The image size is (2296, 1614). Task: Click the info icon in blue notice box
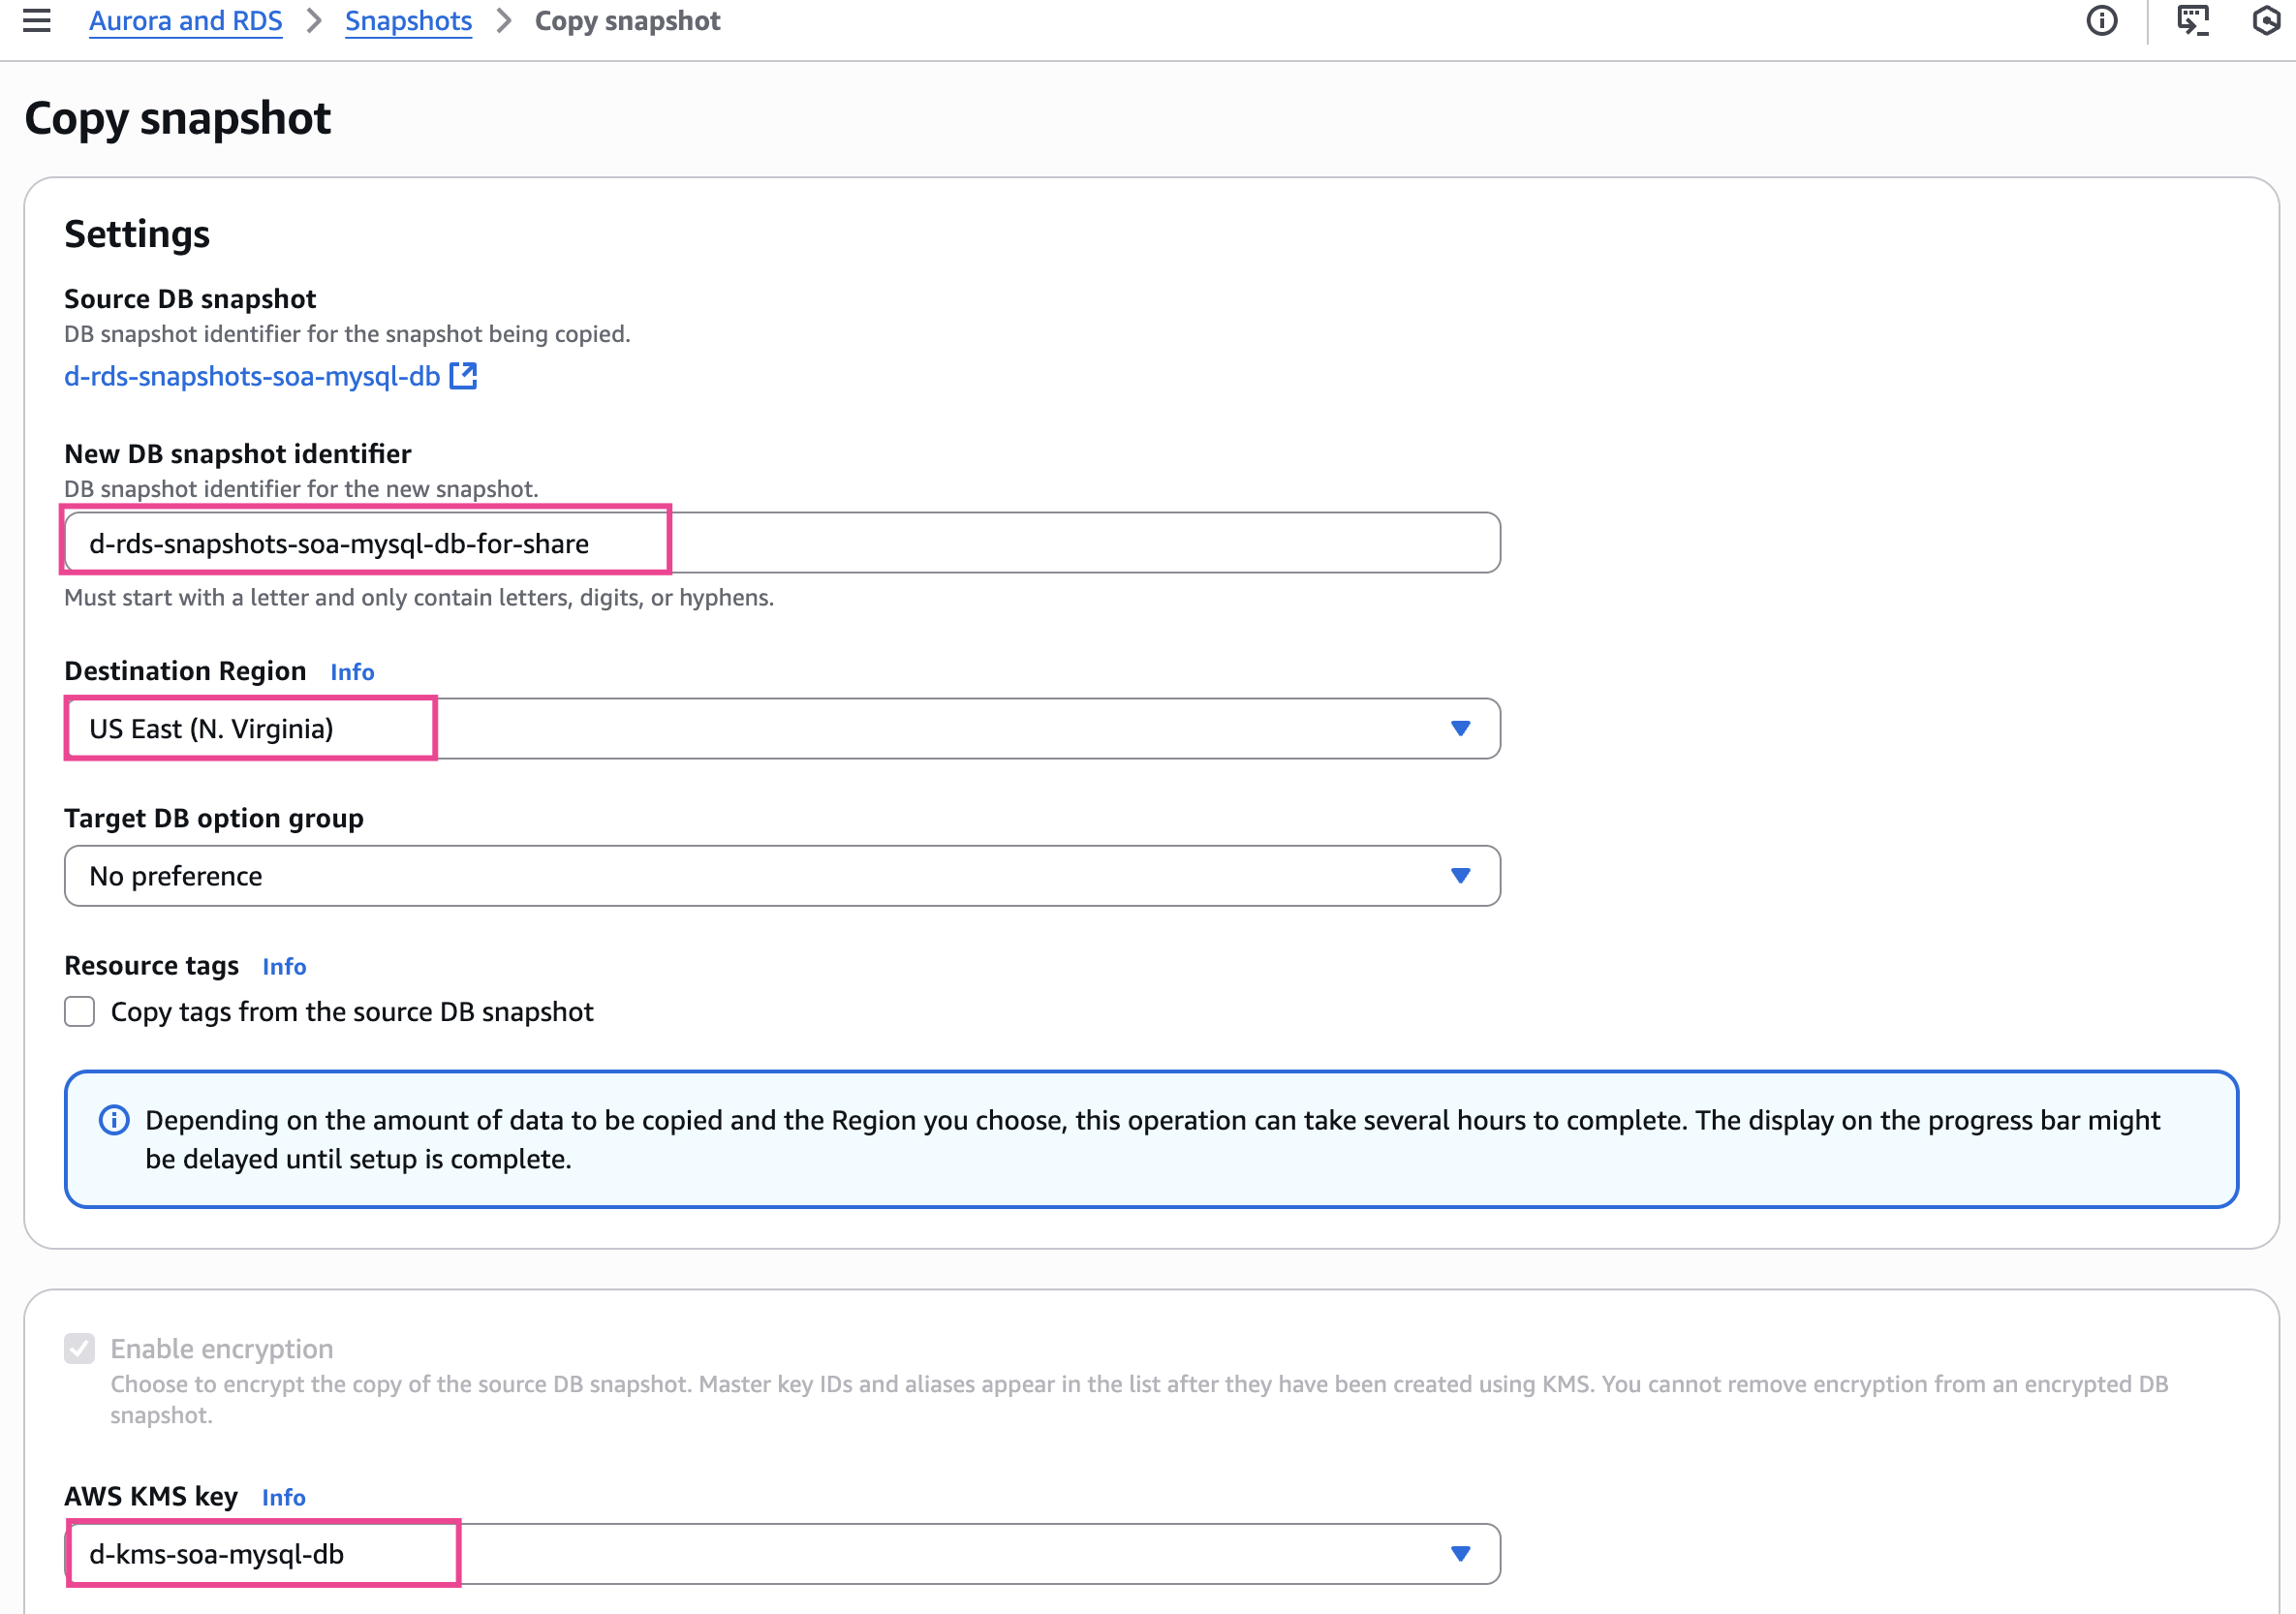[x=115, y=1120]
